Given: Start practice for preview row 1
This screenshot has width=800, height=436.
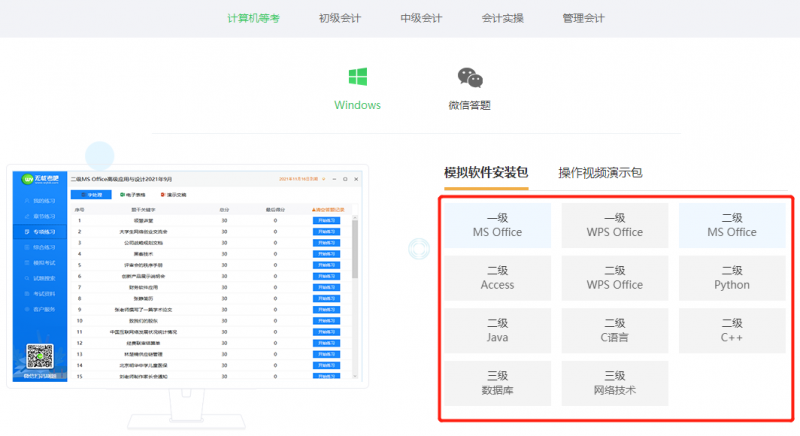Looking at the screenshot, I should pyautogui.click(x=327, y=221).
